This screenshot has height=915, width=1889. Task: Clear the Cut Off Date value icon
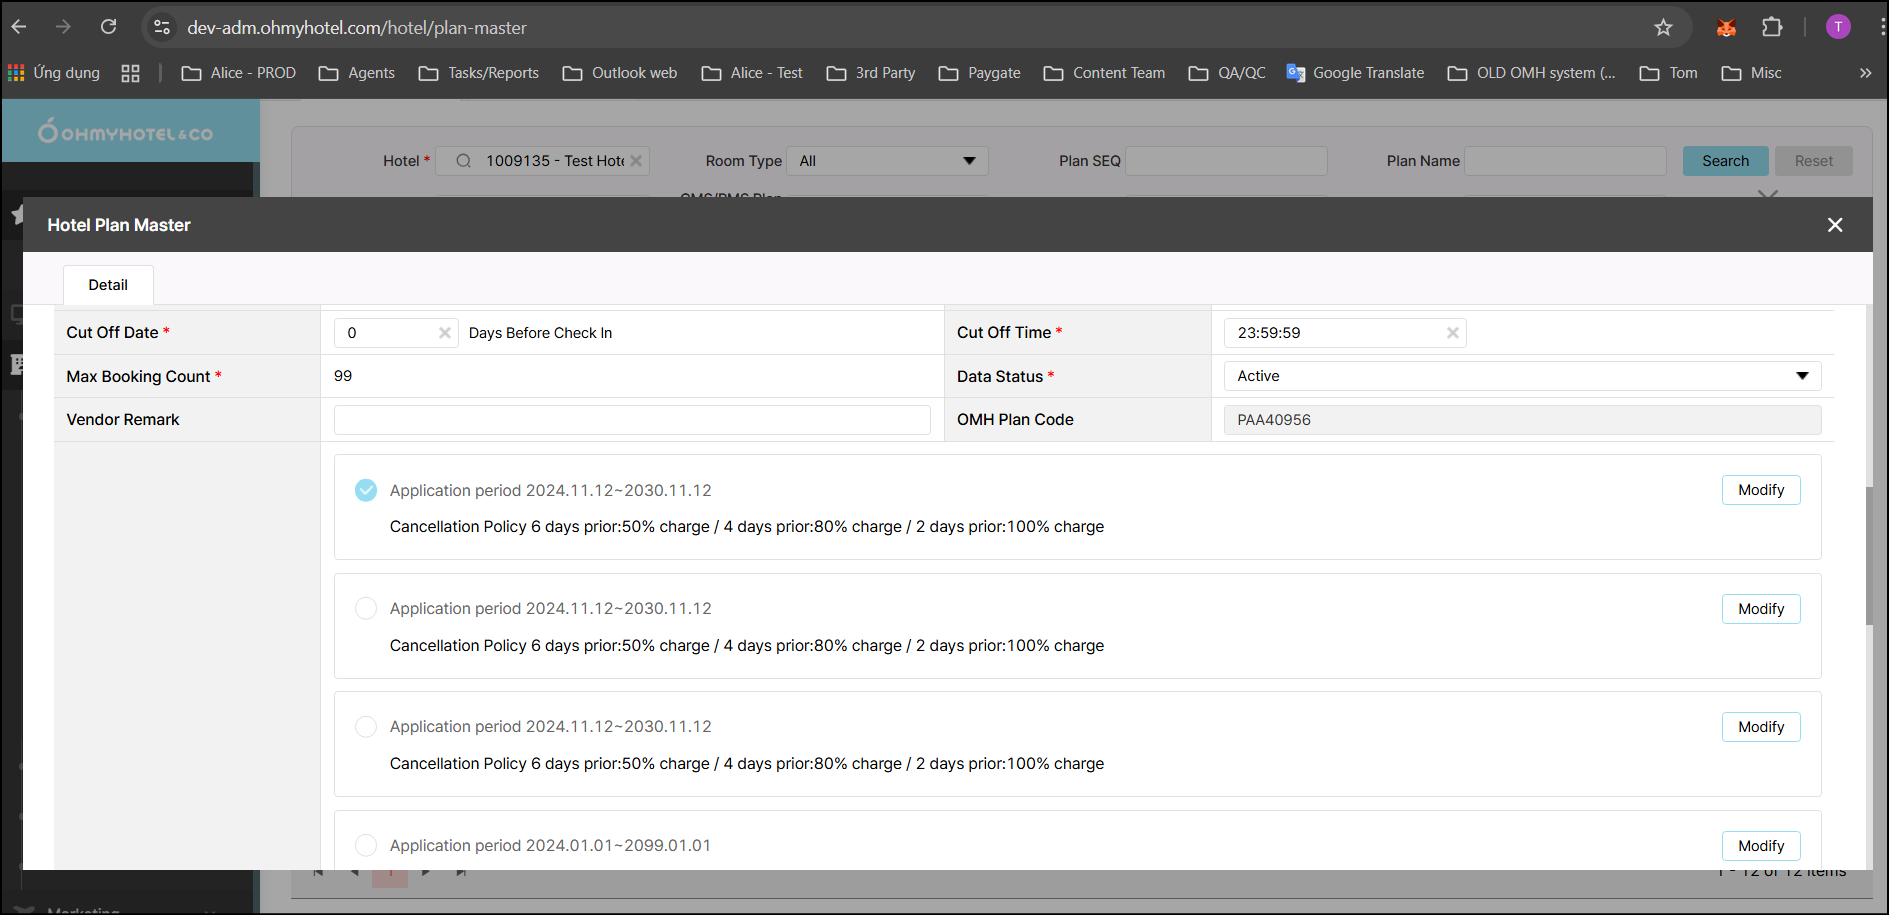point(444,333)
